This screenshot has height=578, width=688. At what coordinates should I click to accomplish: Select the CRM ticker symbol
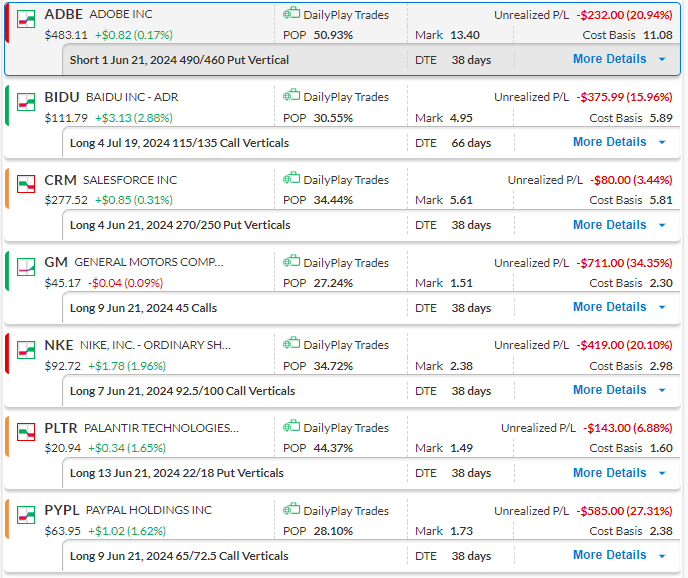click(61, 180)
